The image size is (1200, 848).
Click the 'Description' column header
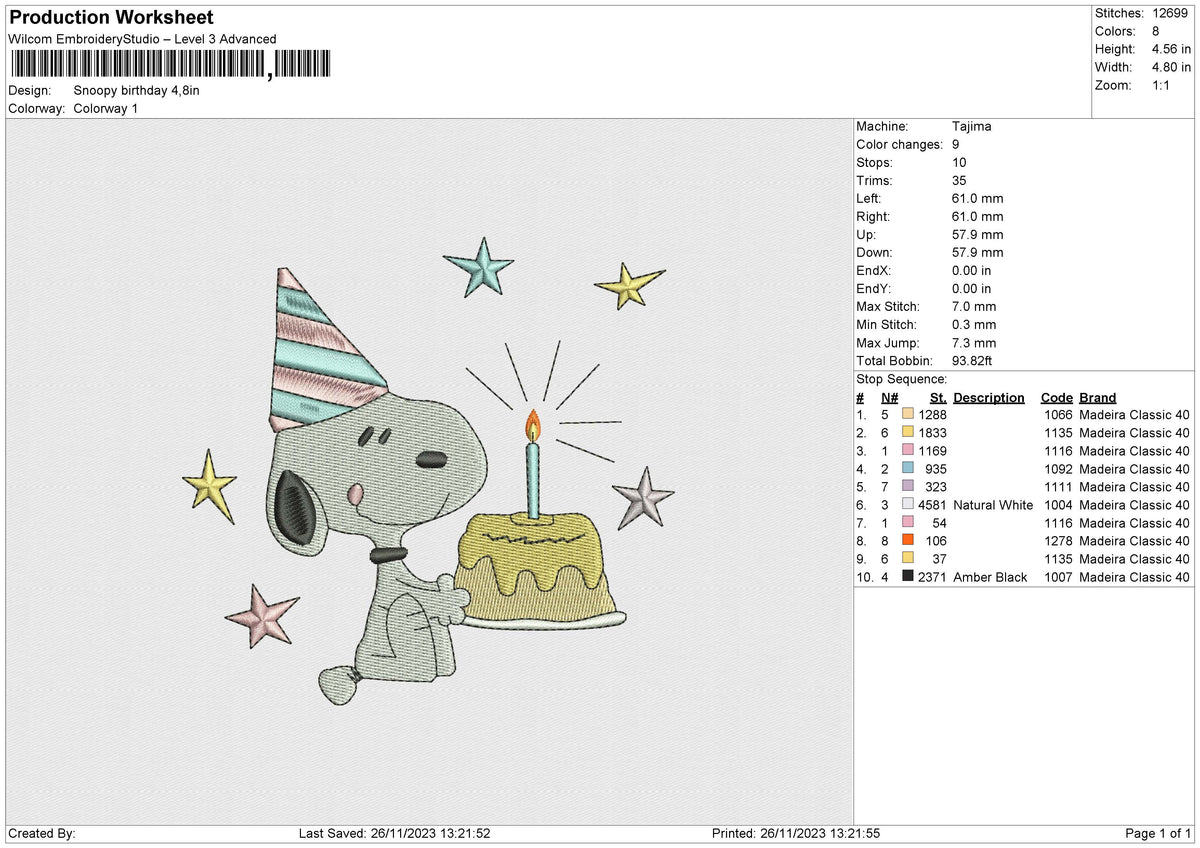point(989,397)
